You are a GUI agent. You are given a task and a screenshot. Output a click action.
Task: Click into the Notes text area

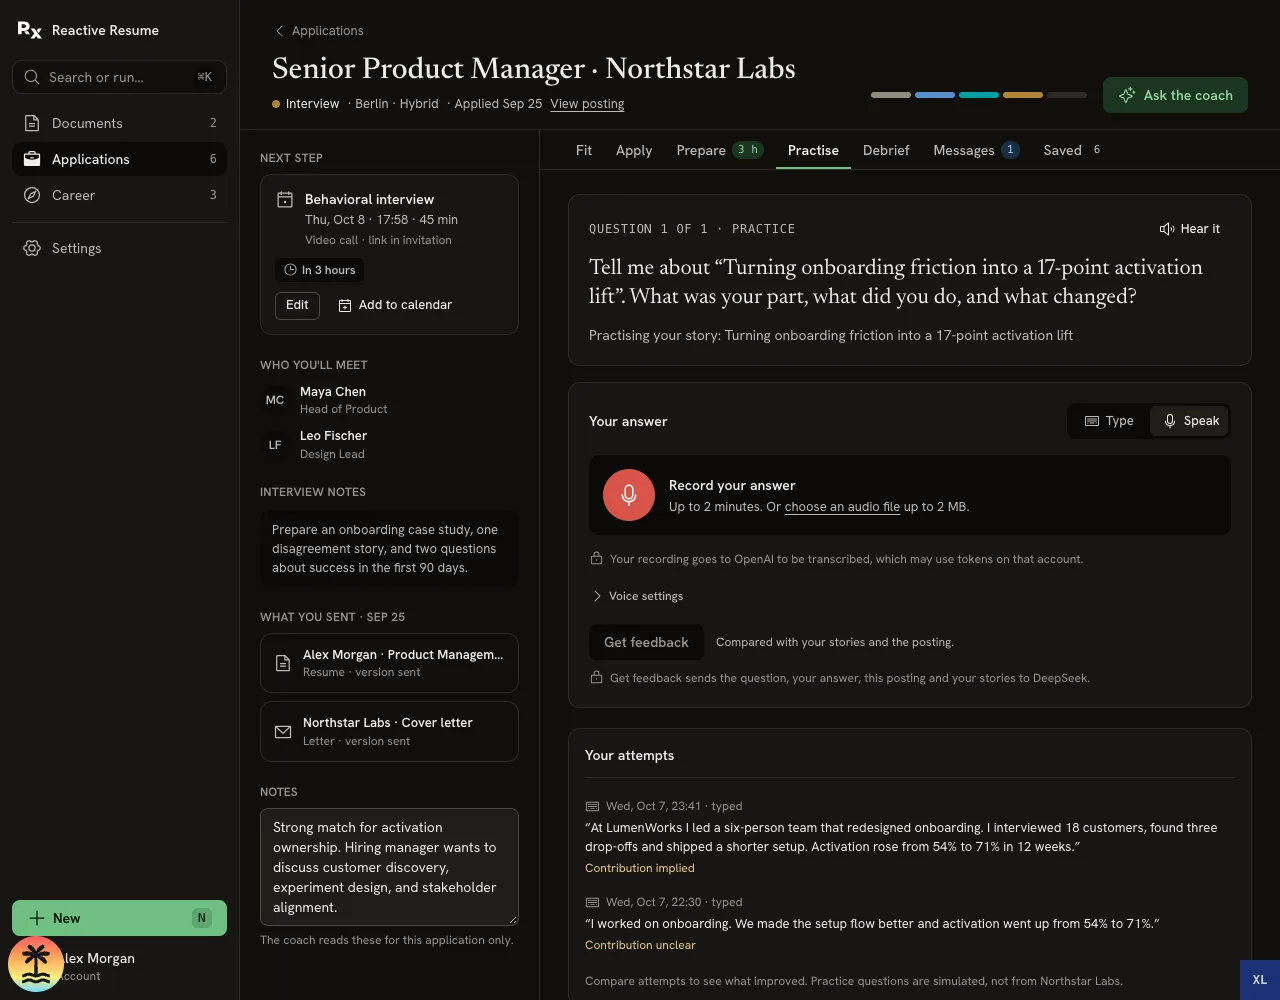tap(389, 867)
